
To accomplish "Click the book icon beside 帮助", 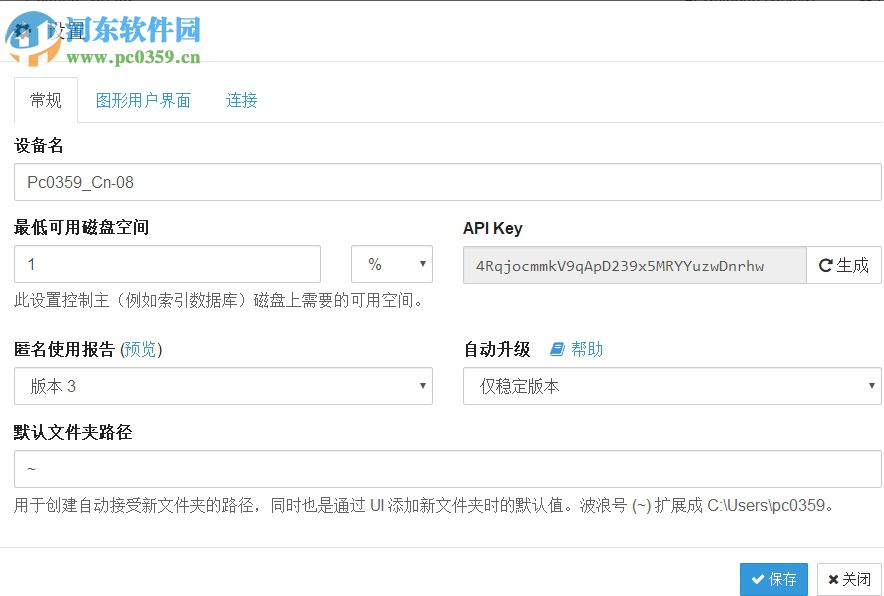I will coord(557,350).
